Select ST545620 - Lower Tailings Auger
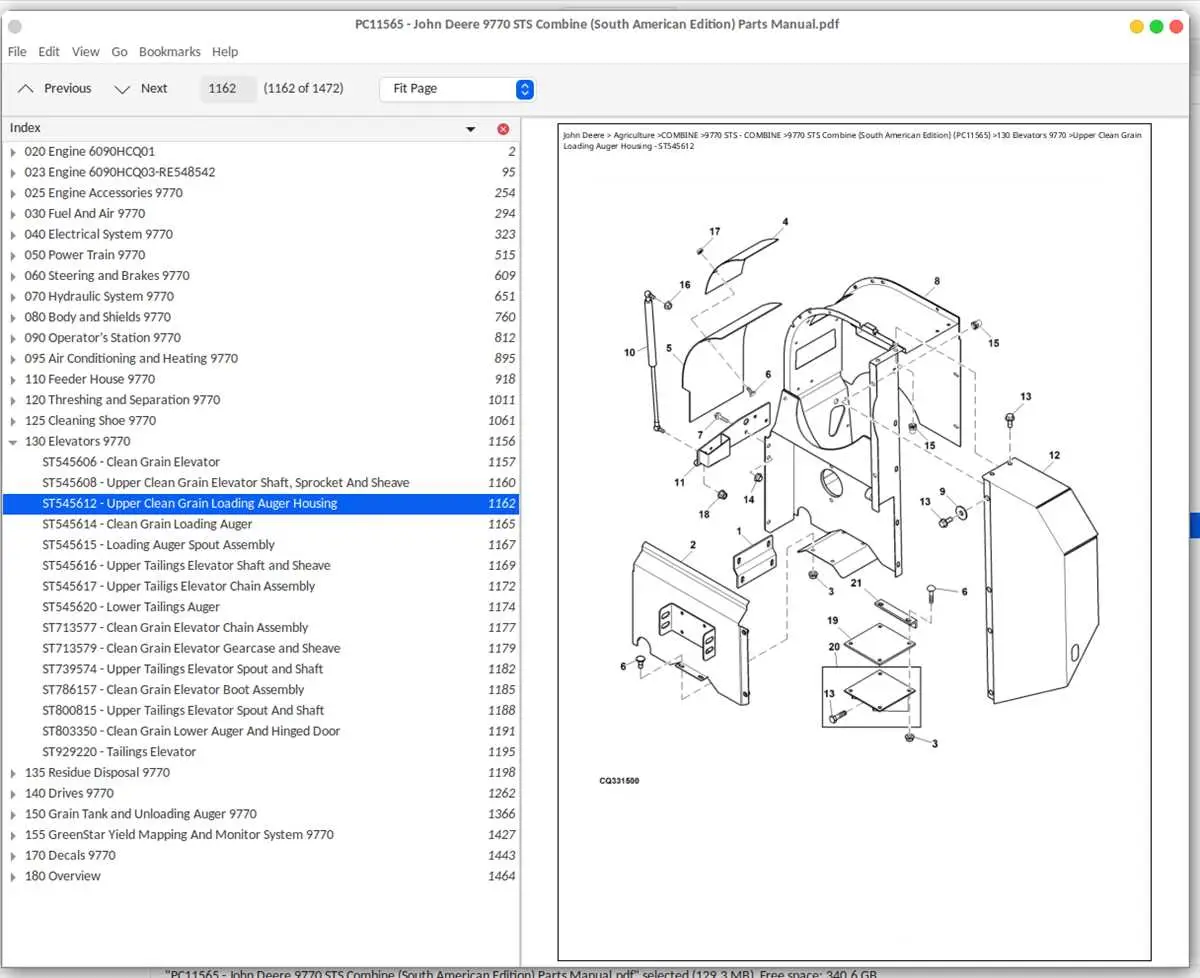The height and width of the screenshot is (978, 1200). coord(261,607)
